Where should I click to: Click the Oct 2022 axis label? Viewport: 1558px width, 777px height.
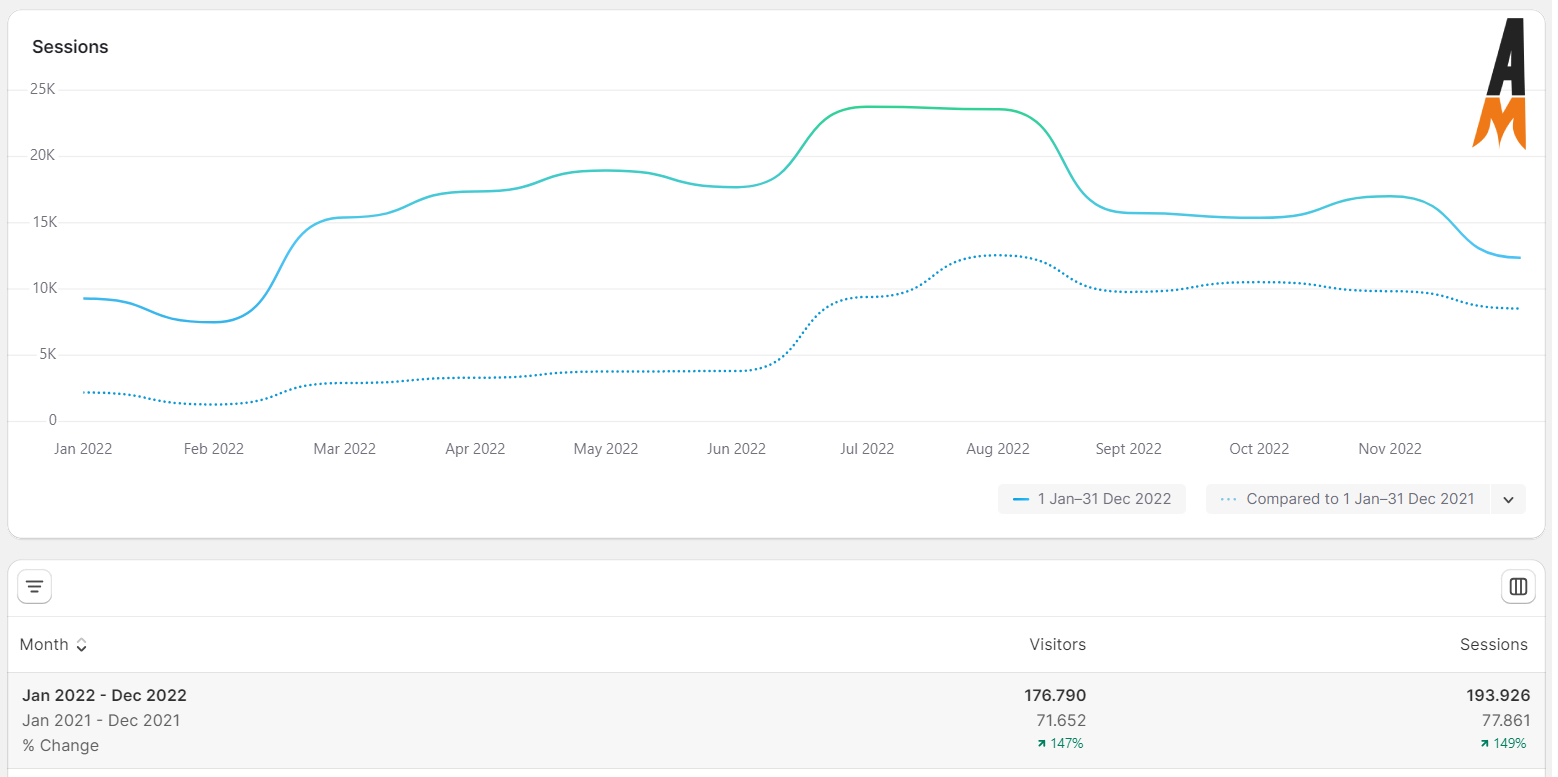point(1259,449)
